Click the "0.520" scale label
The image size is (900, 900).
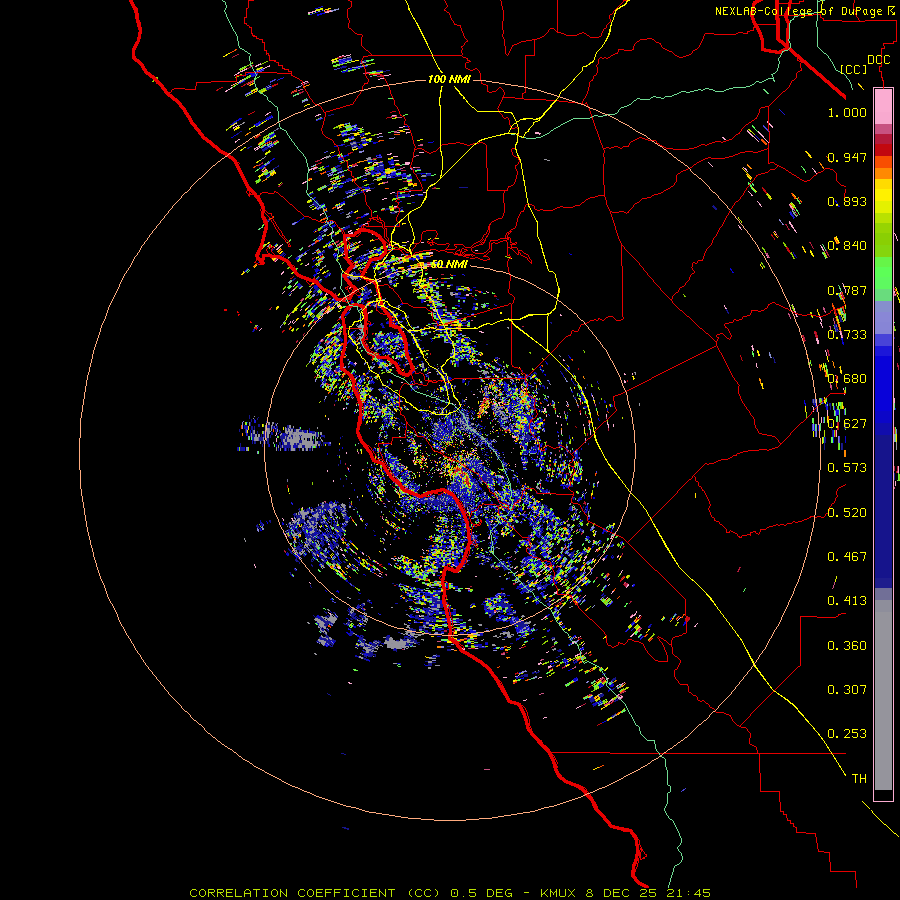click(x=847, y=512)
